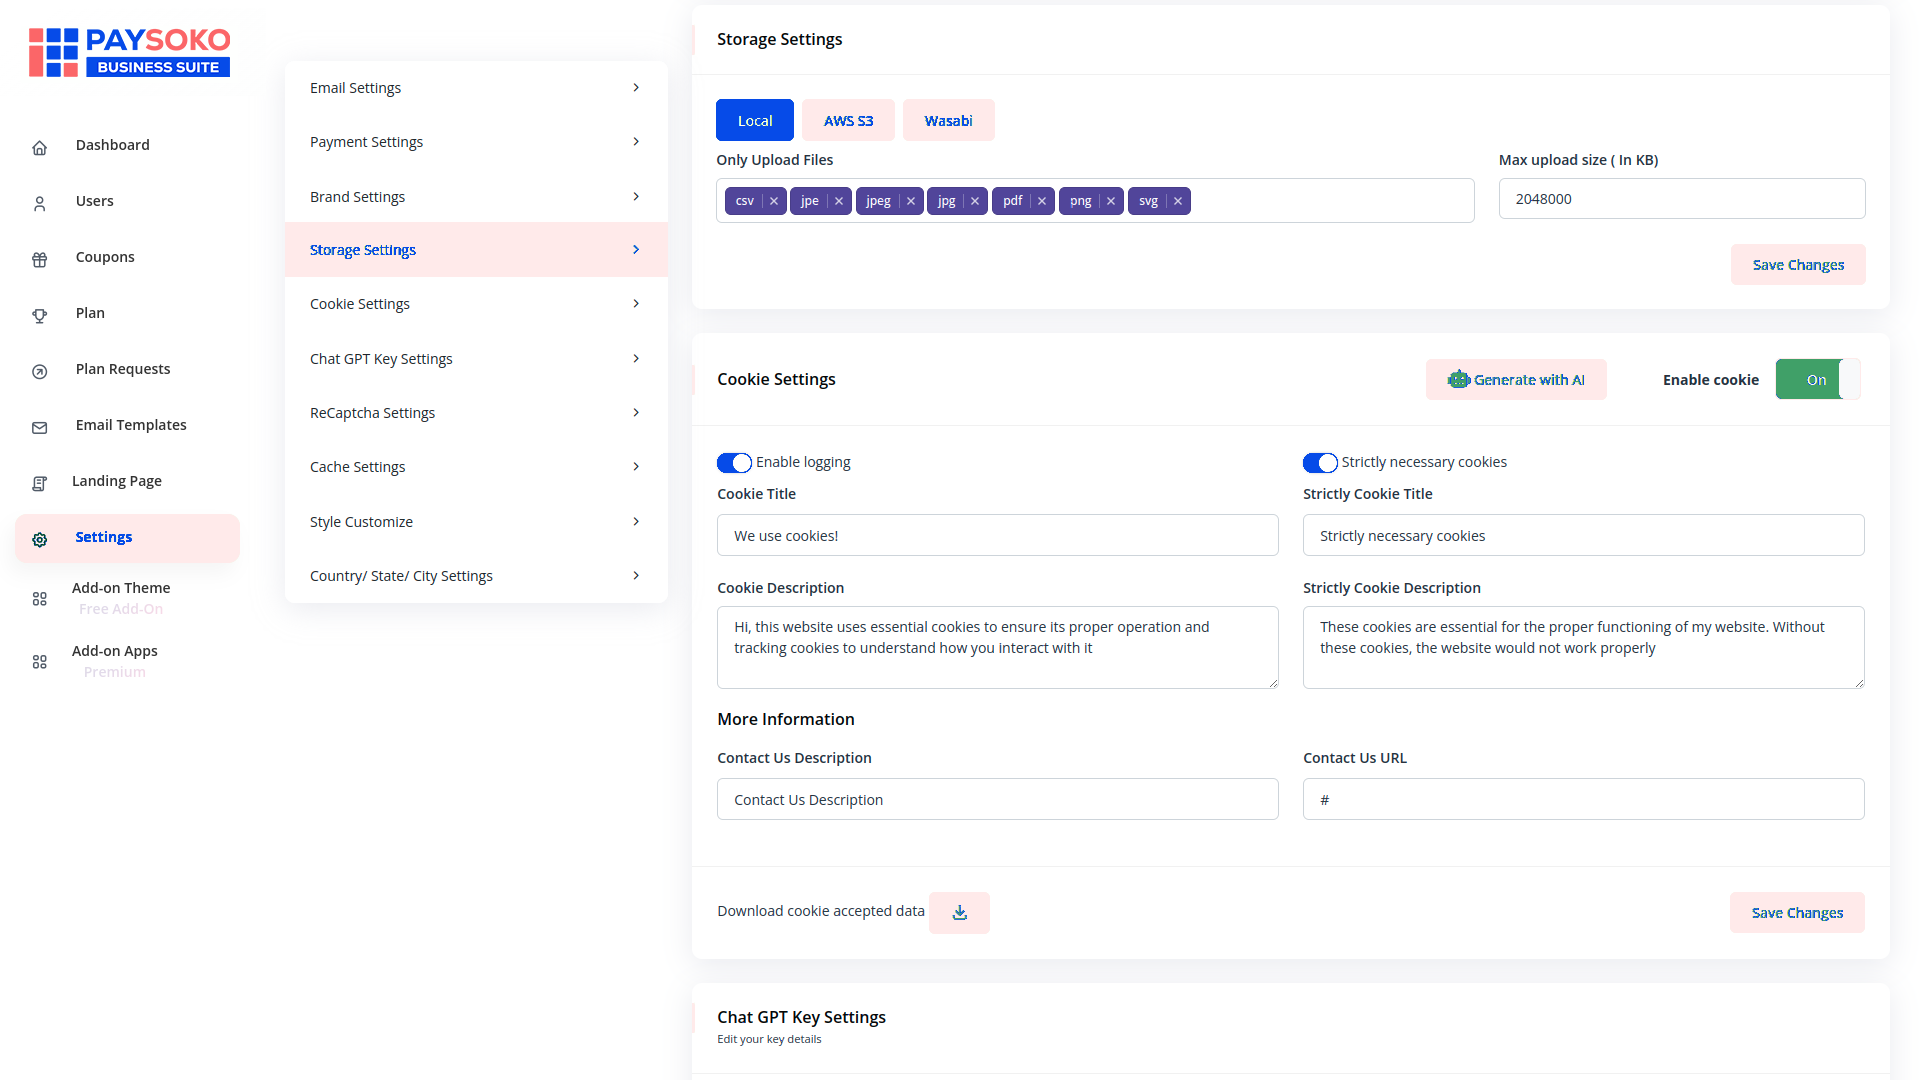This screenshot has width=1920, height=1080.
Task: Turn off the Enable cookie switch
Action: click(x=1817, y=380)
